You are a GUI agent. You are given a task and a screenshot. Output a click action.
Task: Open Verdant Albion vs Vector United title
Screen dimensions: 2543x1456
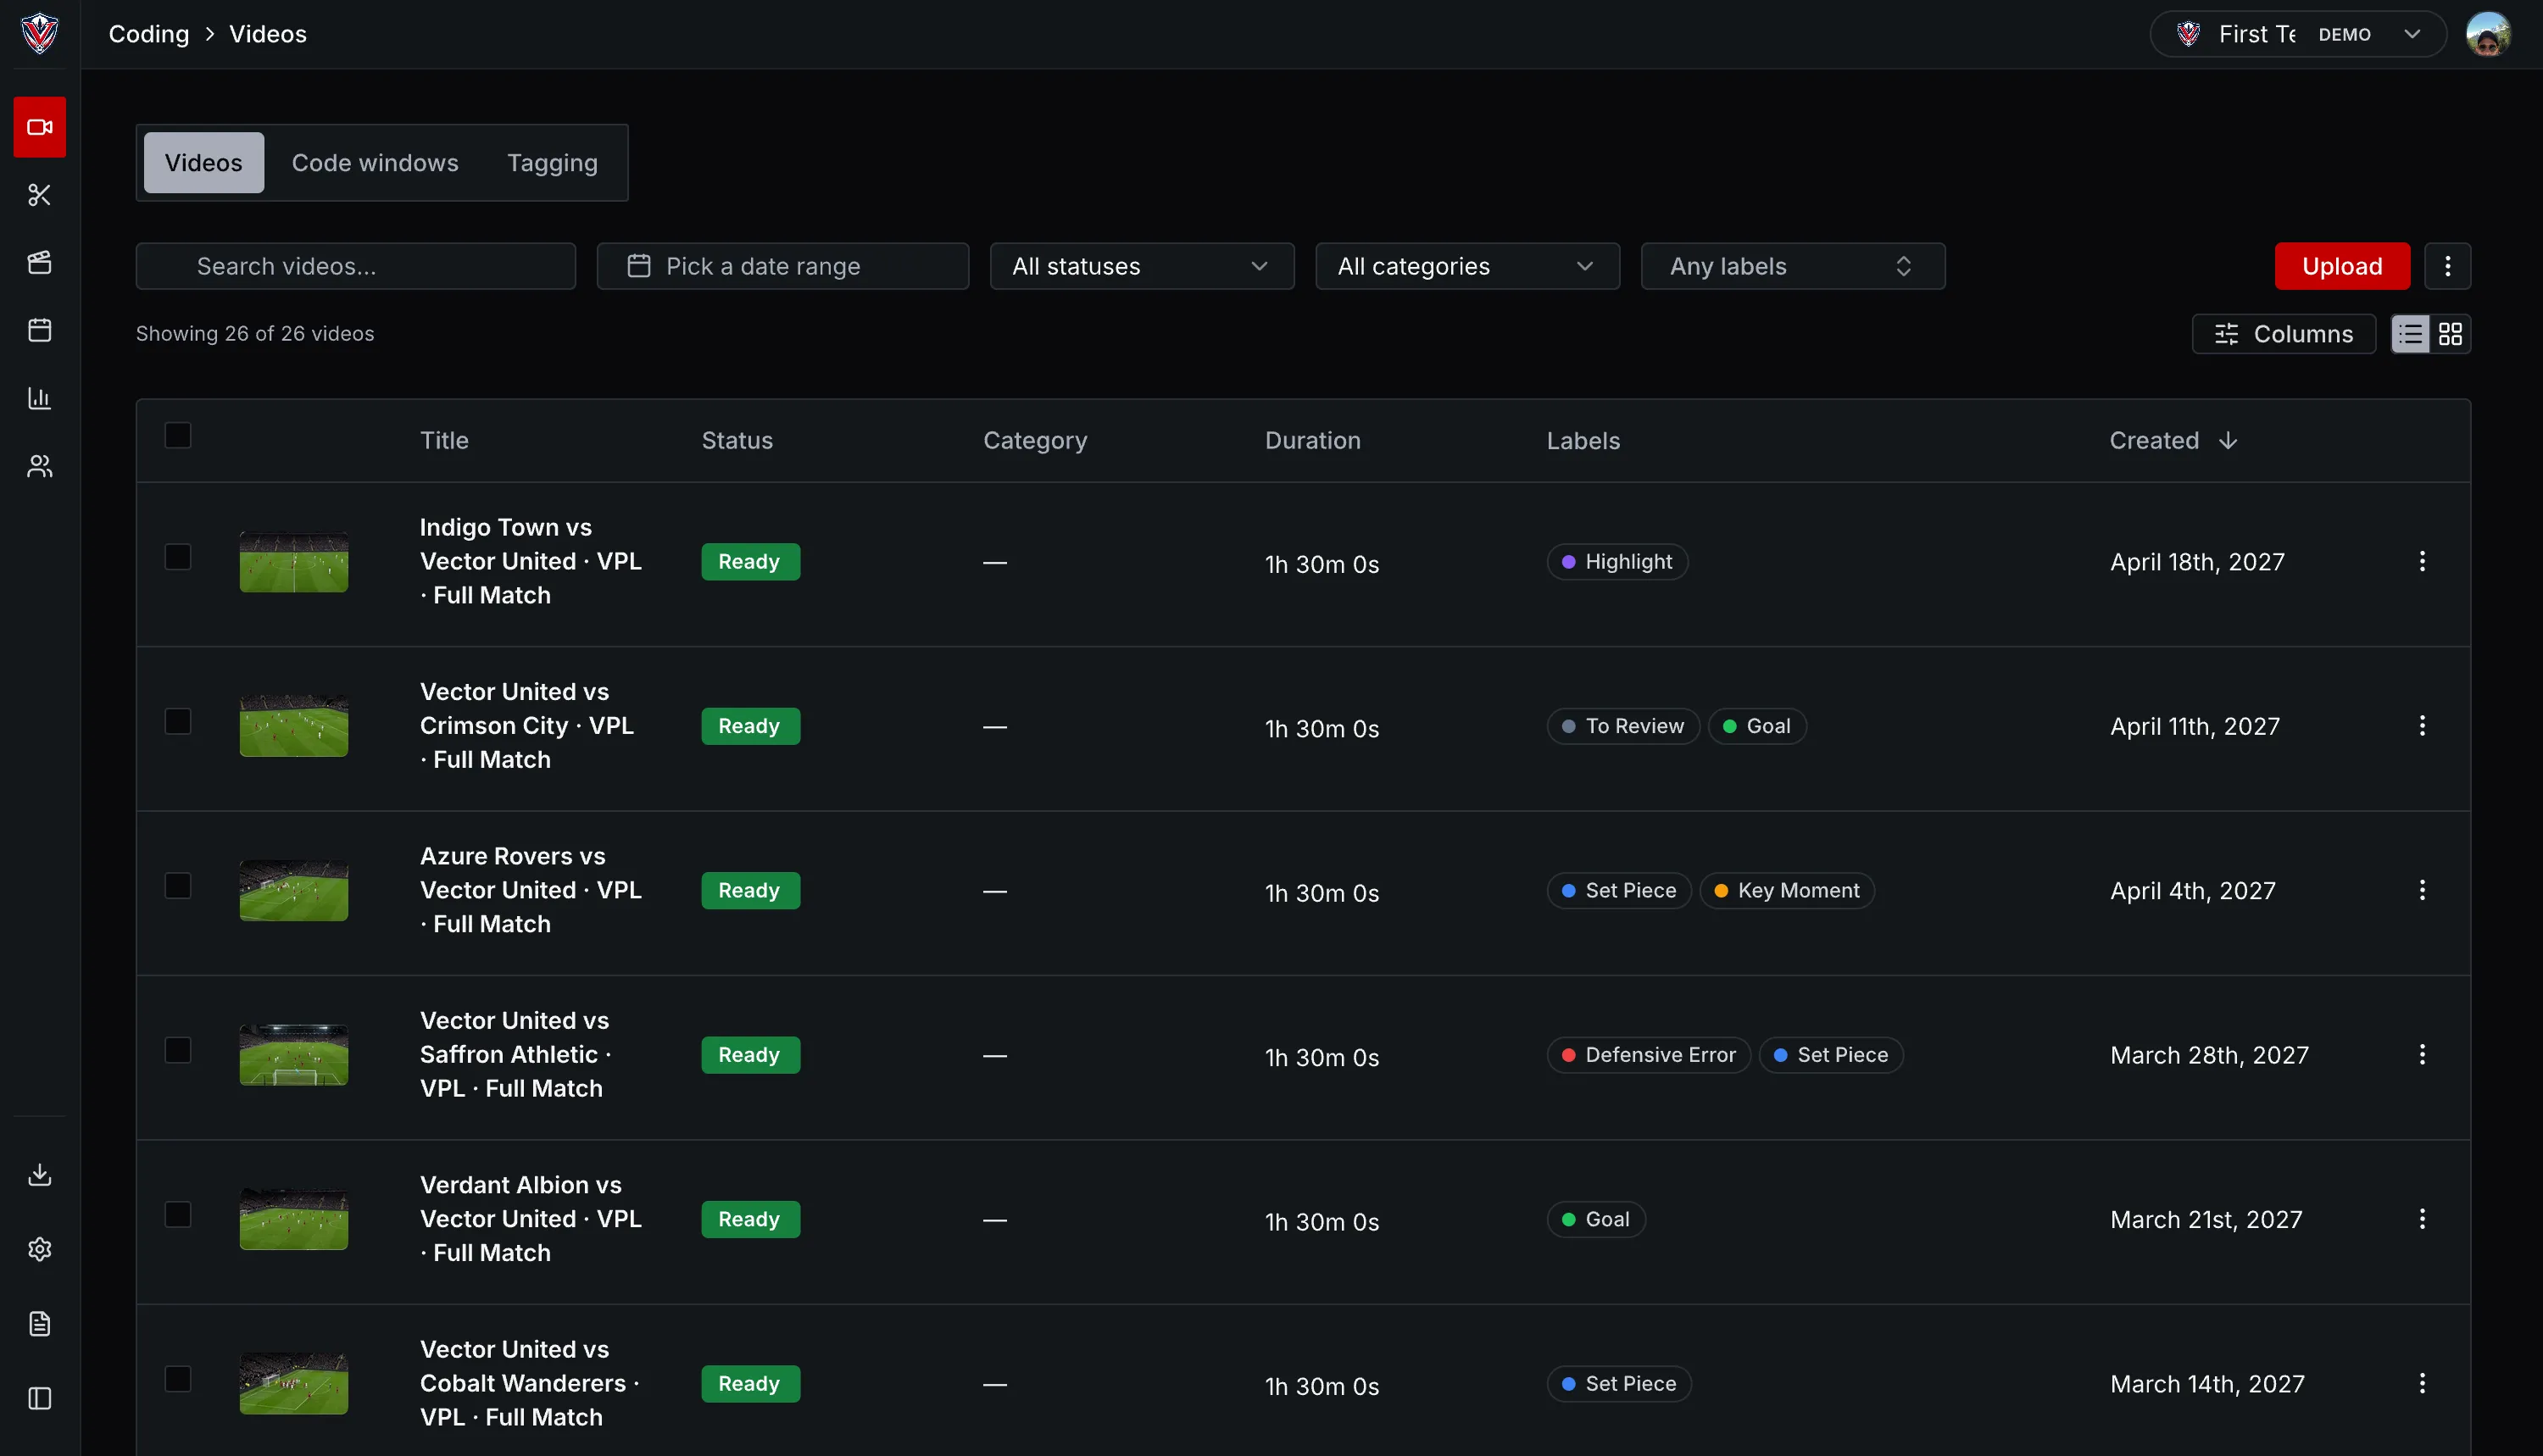531,1218
